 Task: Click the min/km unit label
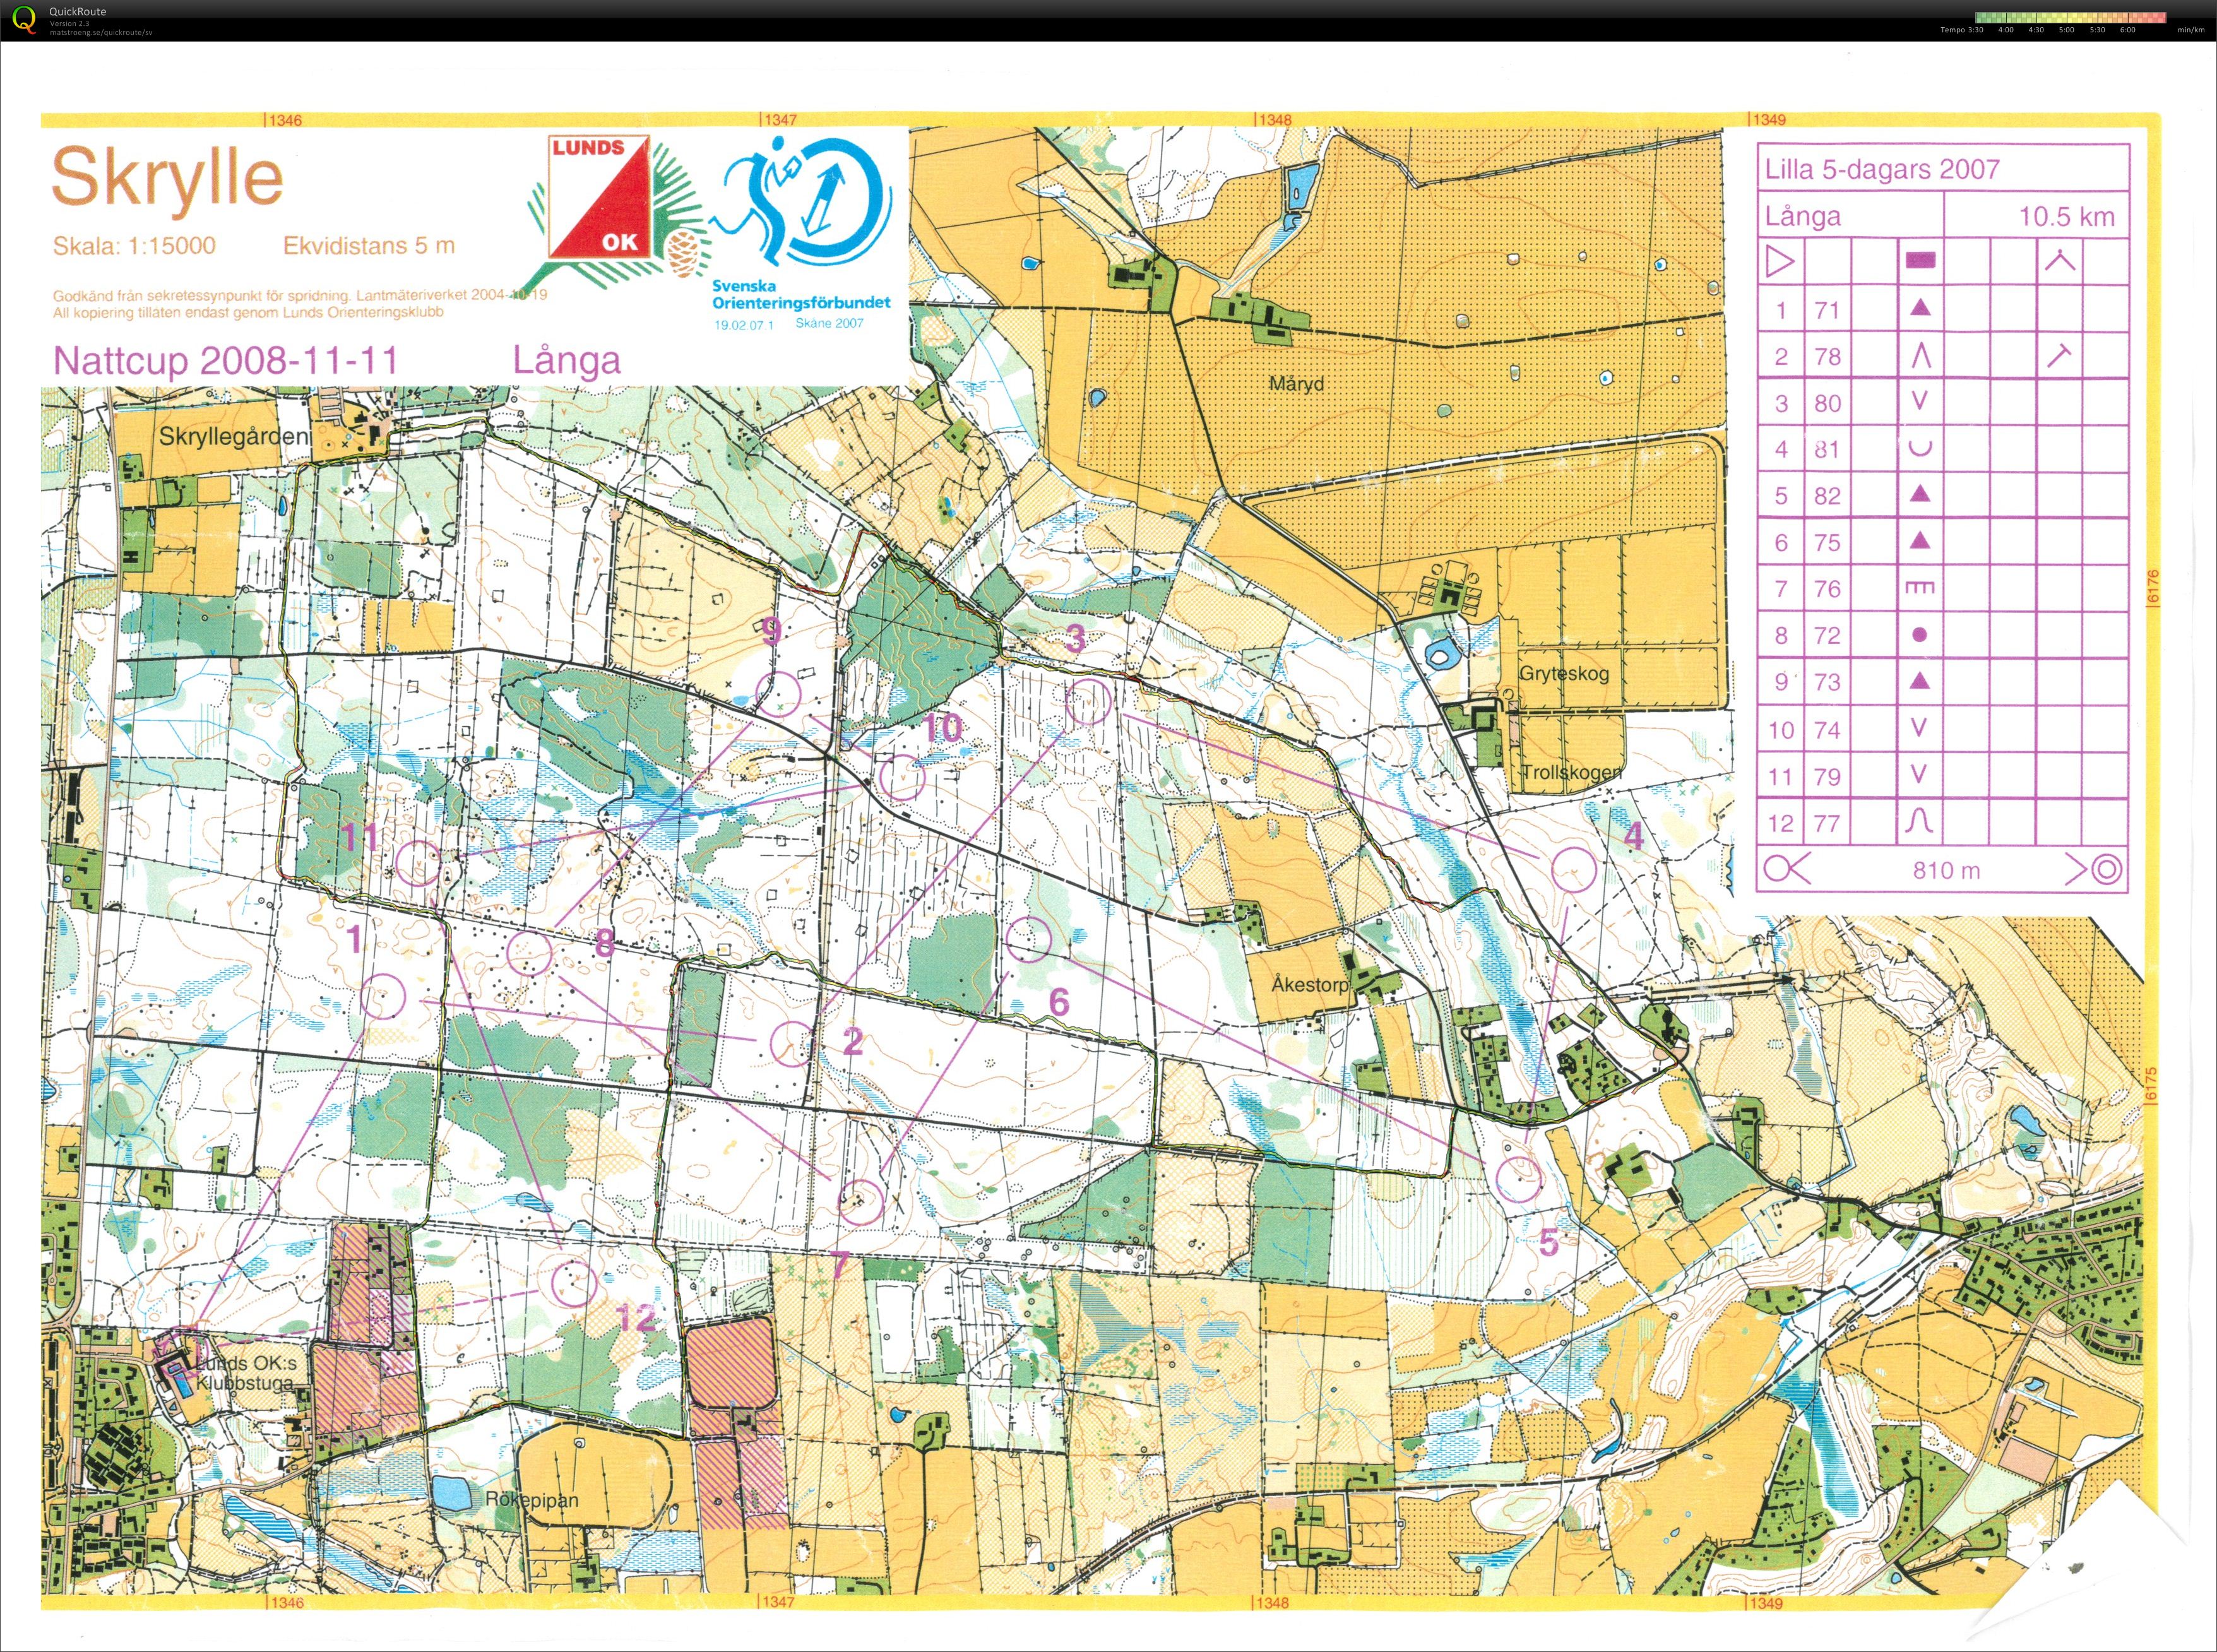pos(2190,30)
